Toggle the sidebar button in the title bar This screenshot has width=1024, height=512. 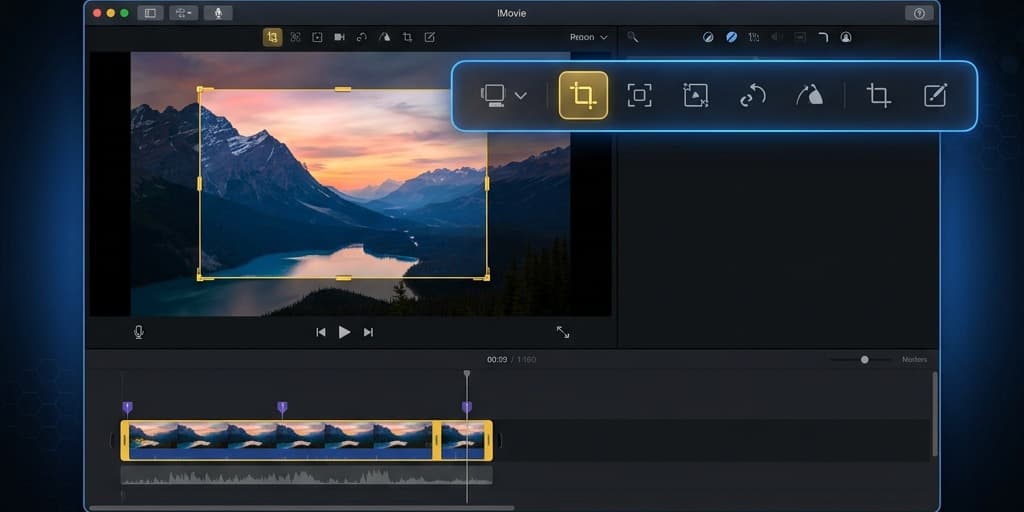pos(150,13)
